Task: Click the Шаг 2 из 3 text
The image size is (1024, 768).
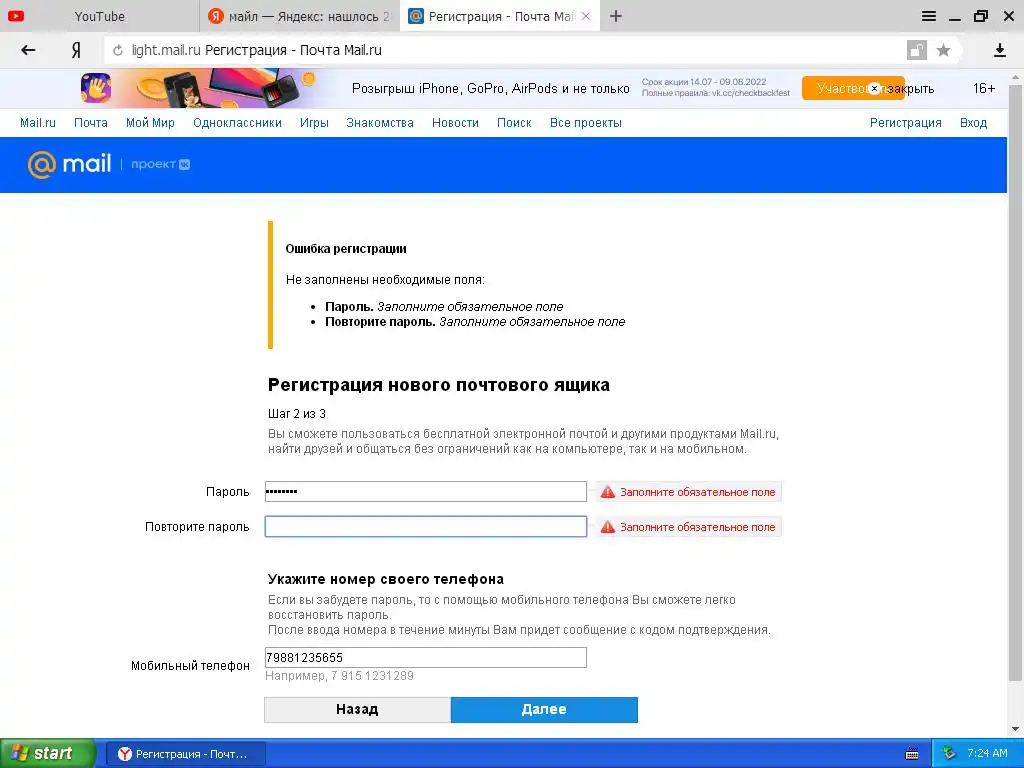Action: click(296, 414)
